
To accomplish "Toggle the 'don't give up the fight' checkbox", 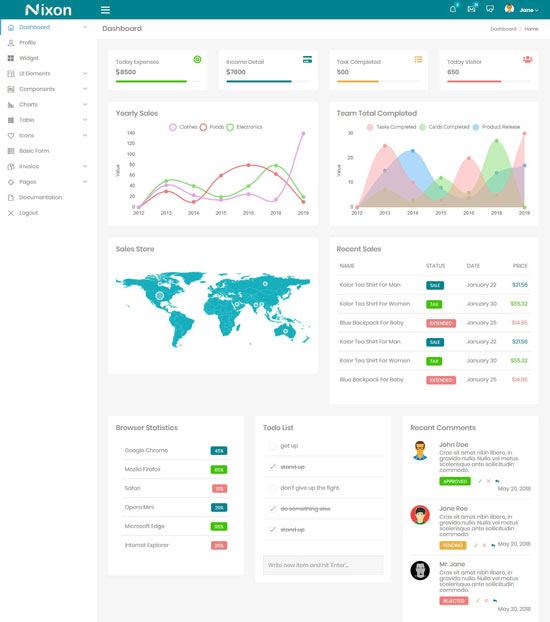I will coord(273,488).
